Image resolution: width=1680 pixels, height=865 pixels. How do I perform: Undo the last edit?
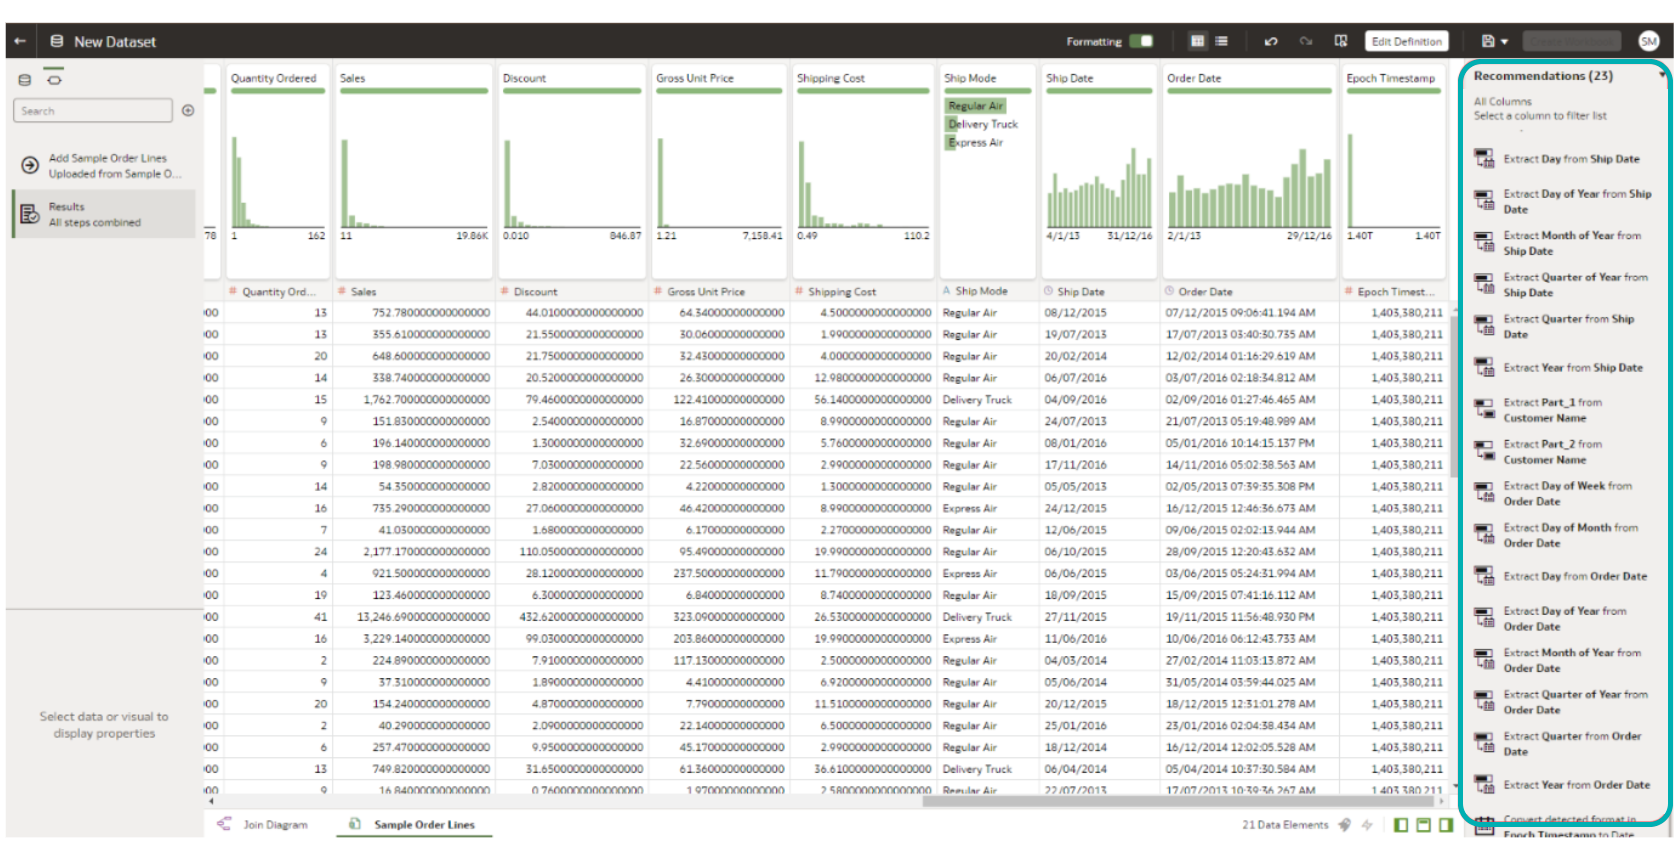click(x=1271, y=41)
